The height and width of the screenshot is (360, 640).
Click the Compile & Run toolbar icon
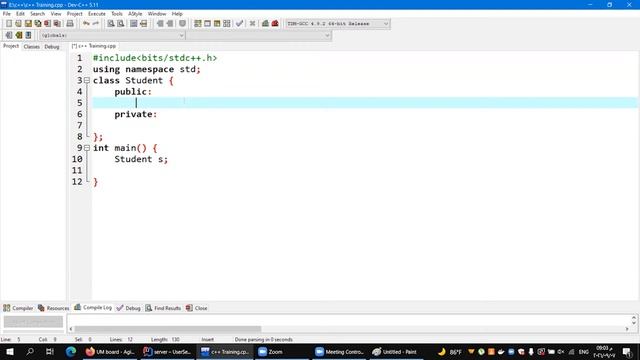217,24
